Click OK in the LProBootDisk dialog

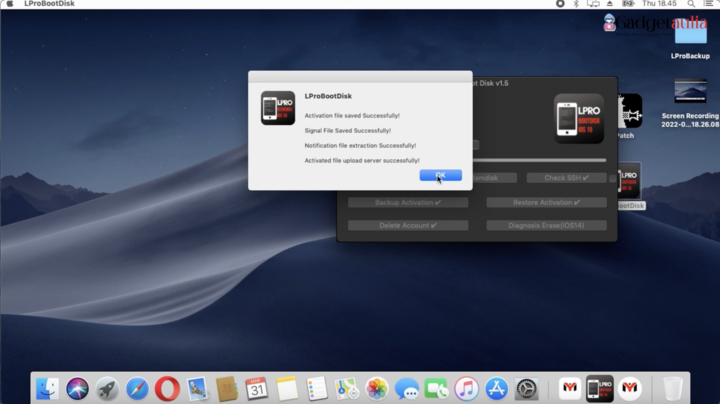440,175
